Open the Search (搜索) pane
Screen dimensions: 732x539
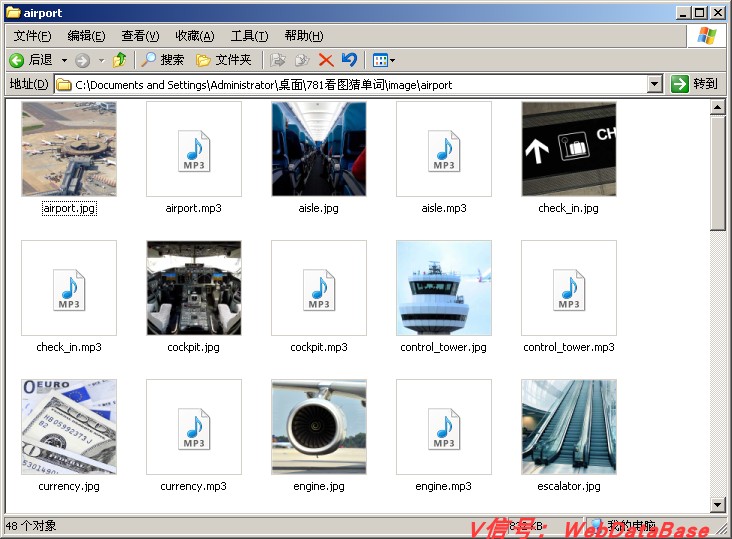click(x=163, y=60)
